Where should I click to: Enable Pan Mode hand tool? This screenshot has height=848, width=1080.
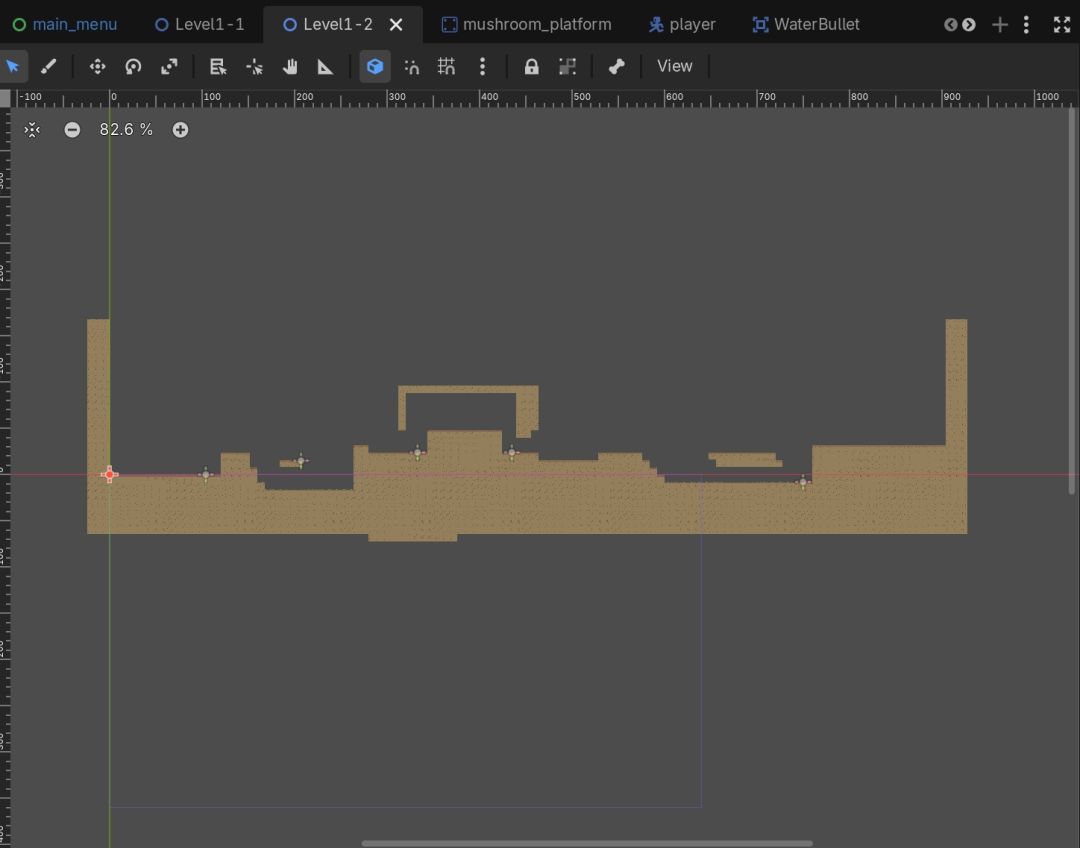[x=290, y=66]
